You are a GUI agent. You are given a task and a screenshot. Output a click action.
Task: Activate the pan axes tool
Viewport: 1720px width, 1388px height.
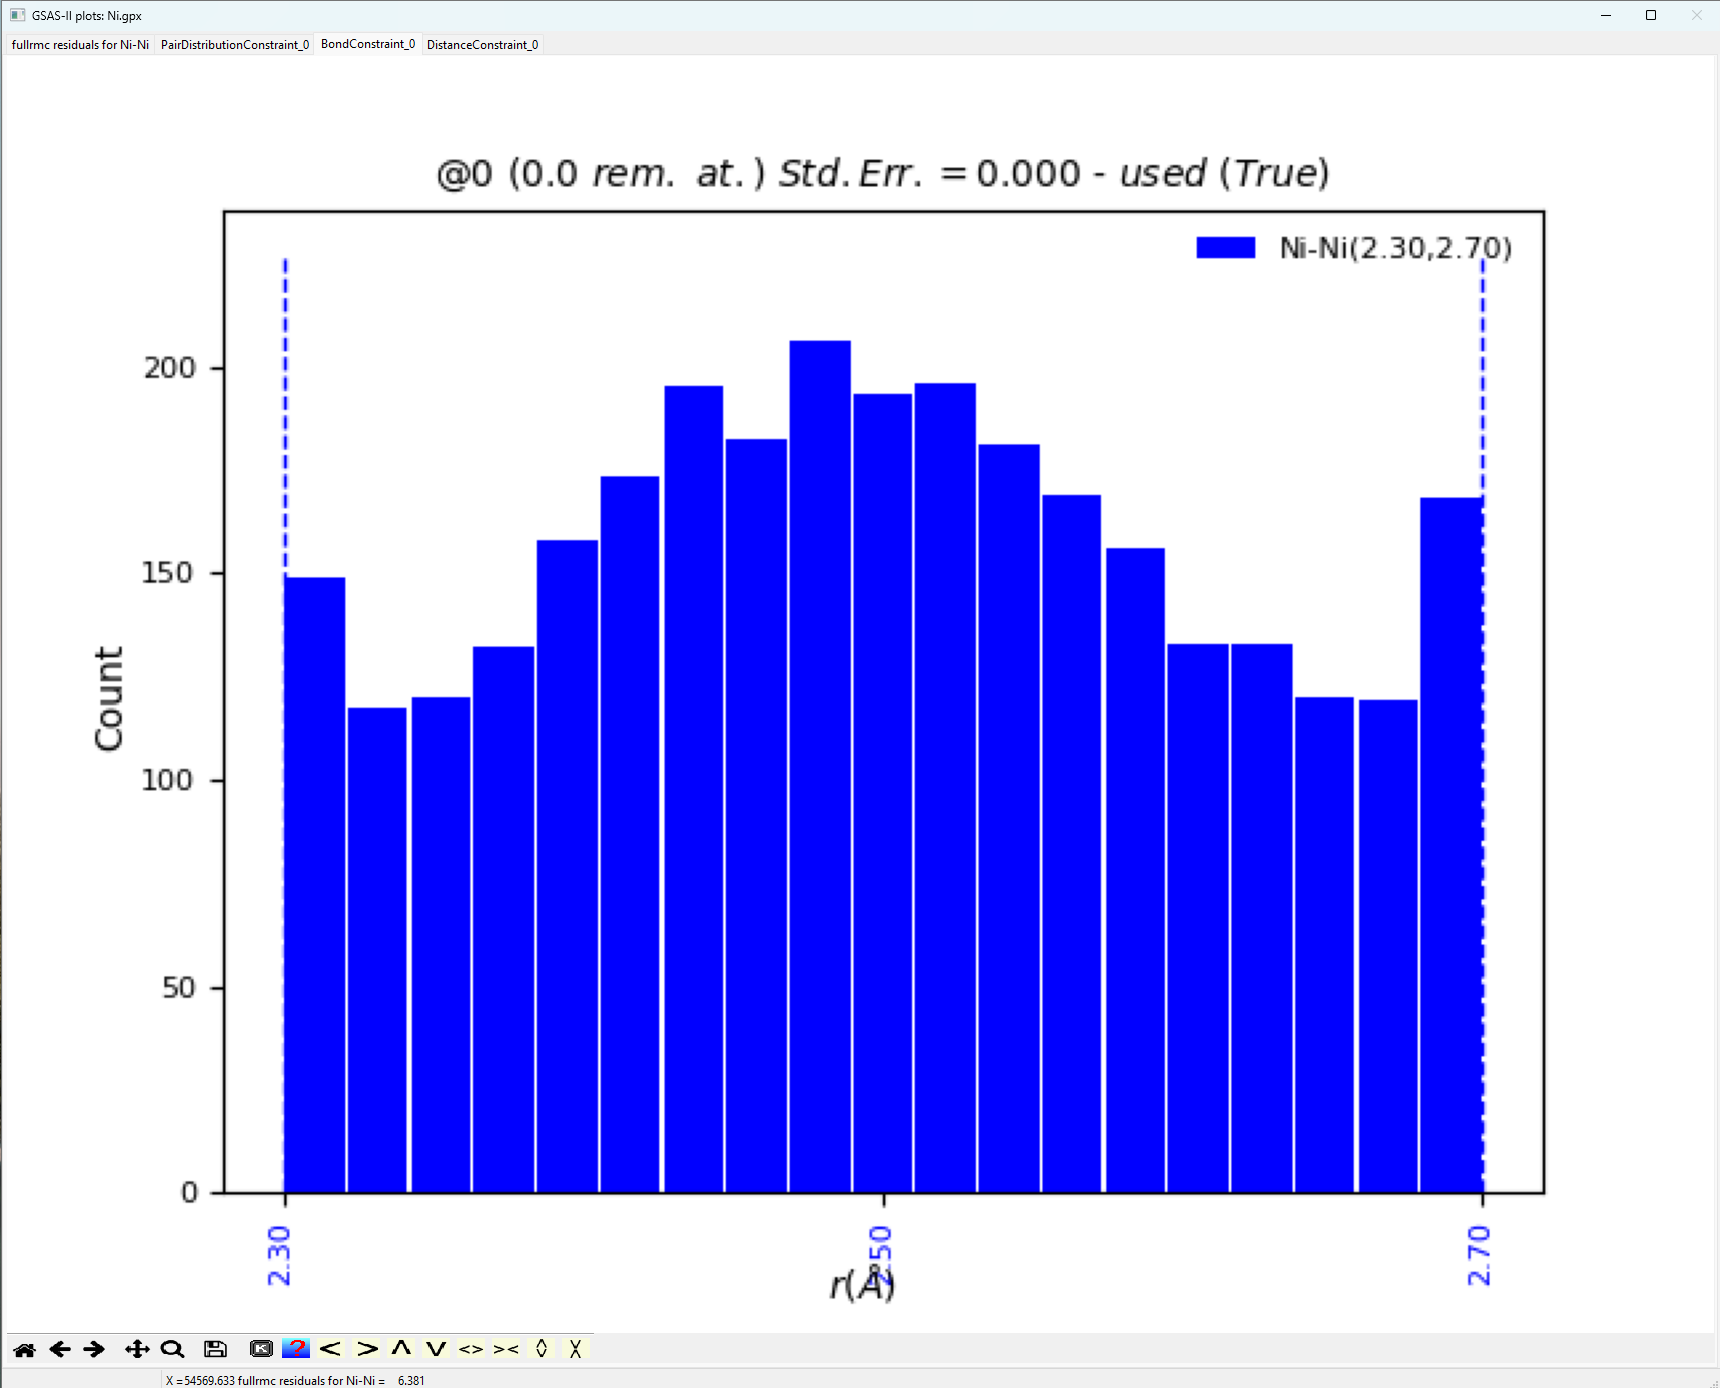[x=137, y=1349]
